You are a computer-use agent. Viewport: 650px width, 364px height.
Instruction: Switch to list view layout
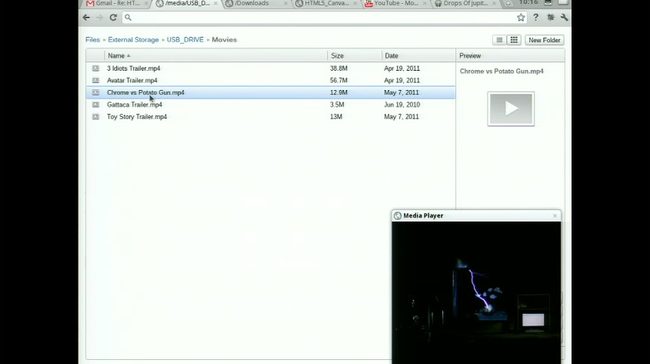(500, 40)
